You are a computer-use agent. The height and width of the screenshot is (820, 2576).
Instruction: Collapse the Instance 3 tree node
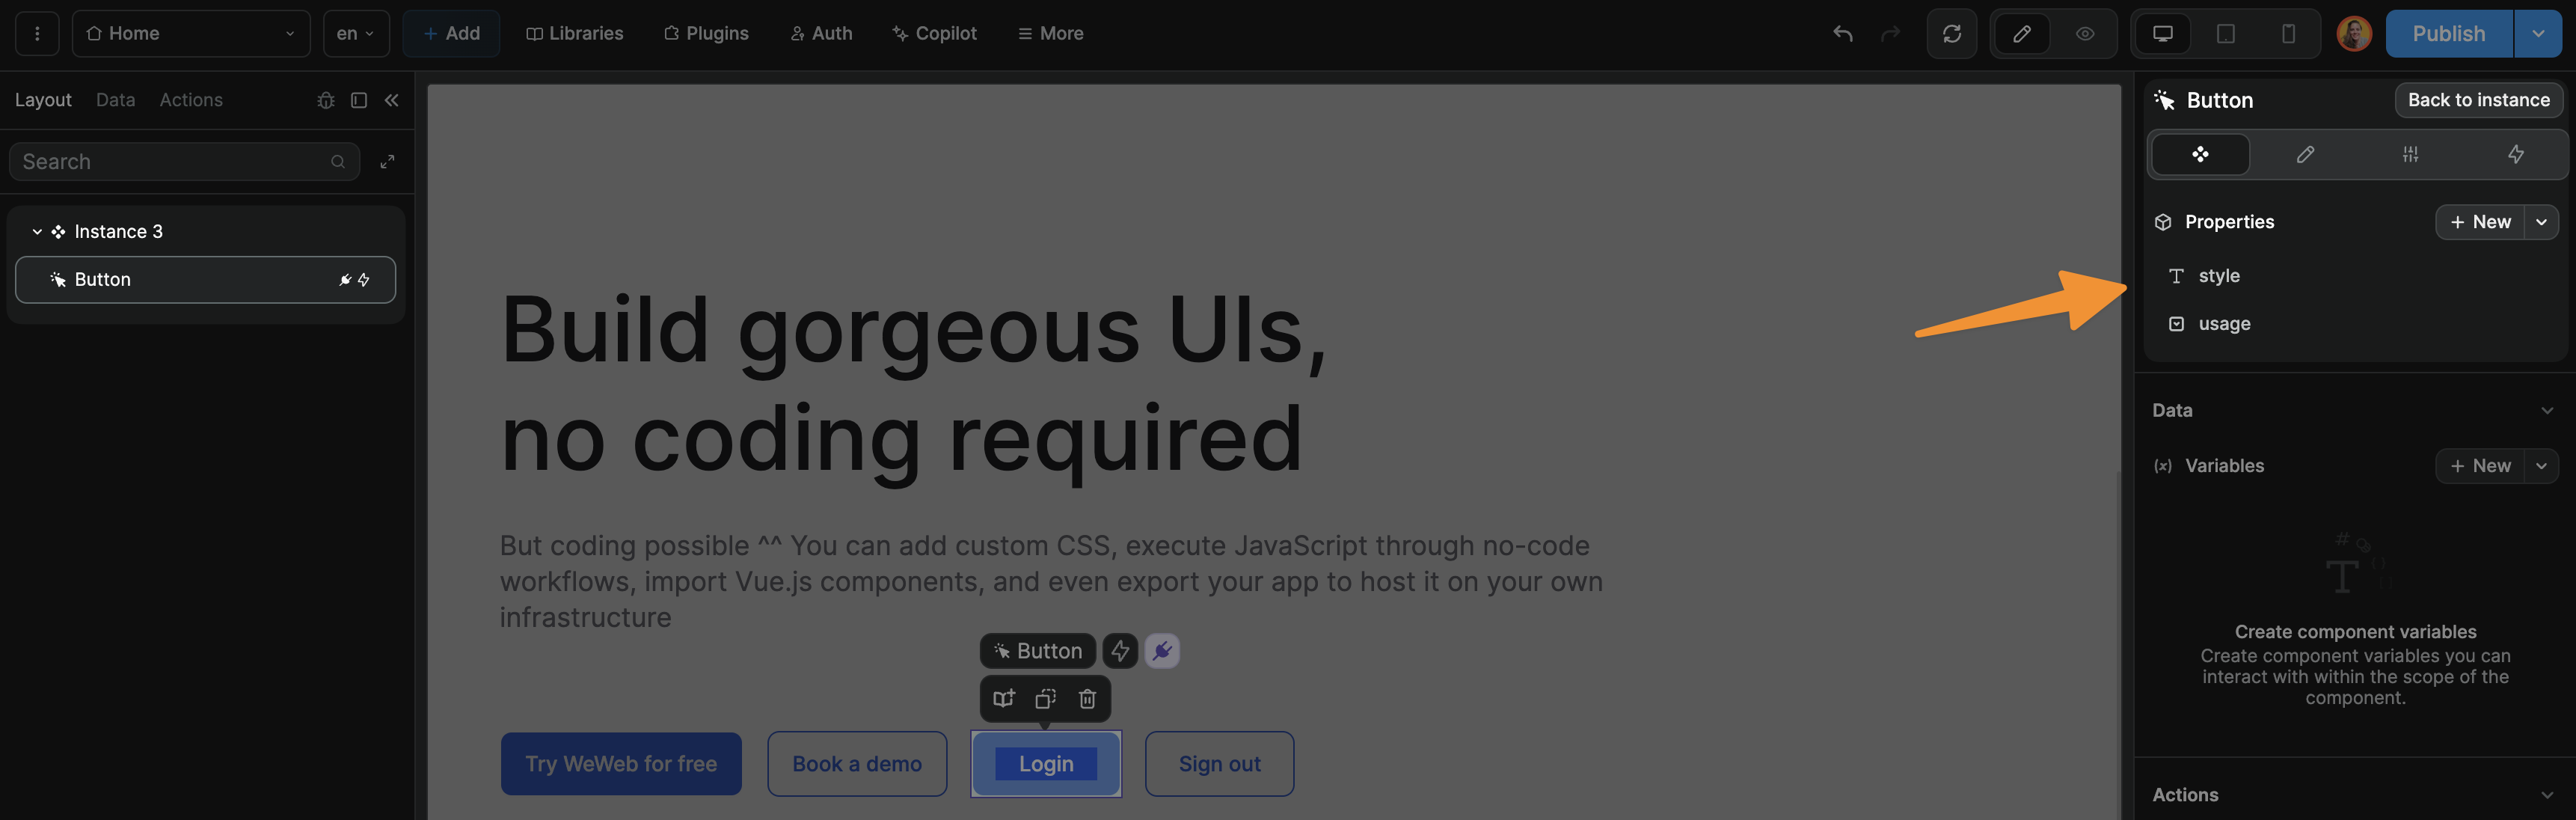(37, 232)
